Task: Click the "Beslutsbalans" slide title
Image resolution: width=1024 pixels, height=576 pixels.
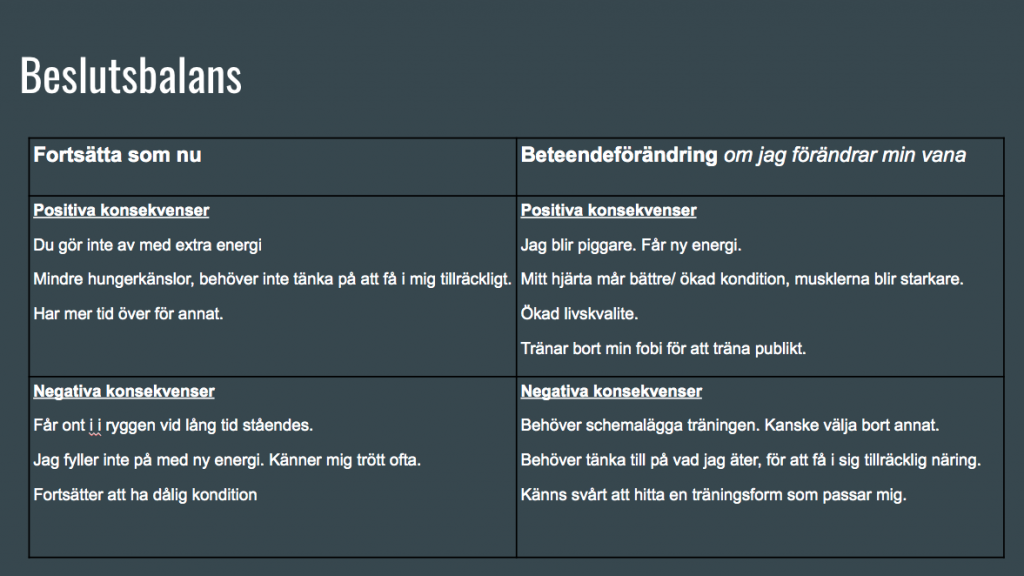Action: click(x=130, y=76)
